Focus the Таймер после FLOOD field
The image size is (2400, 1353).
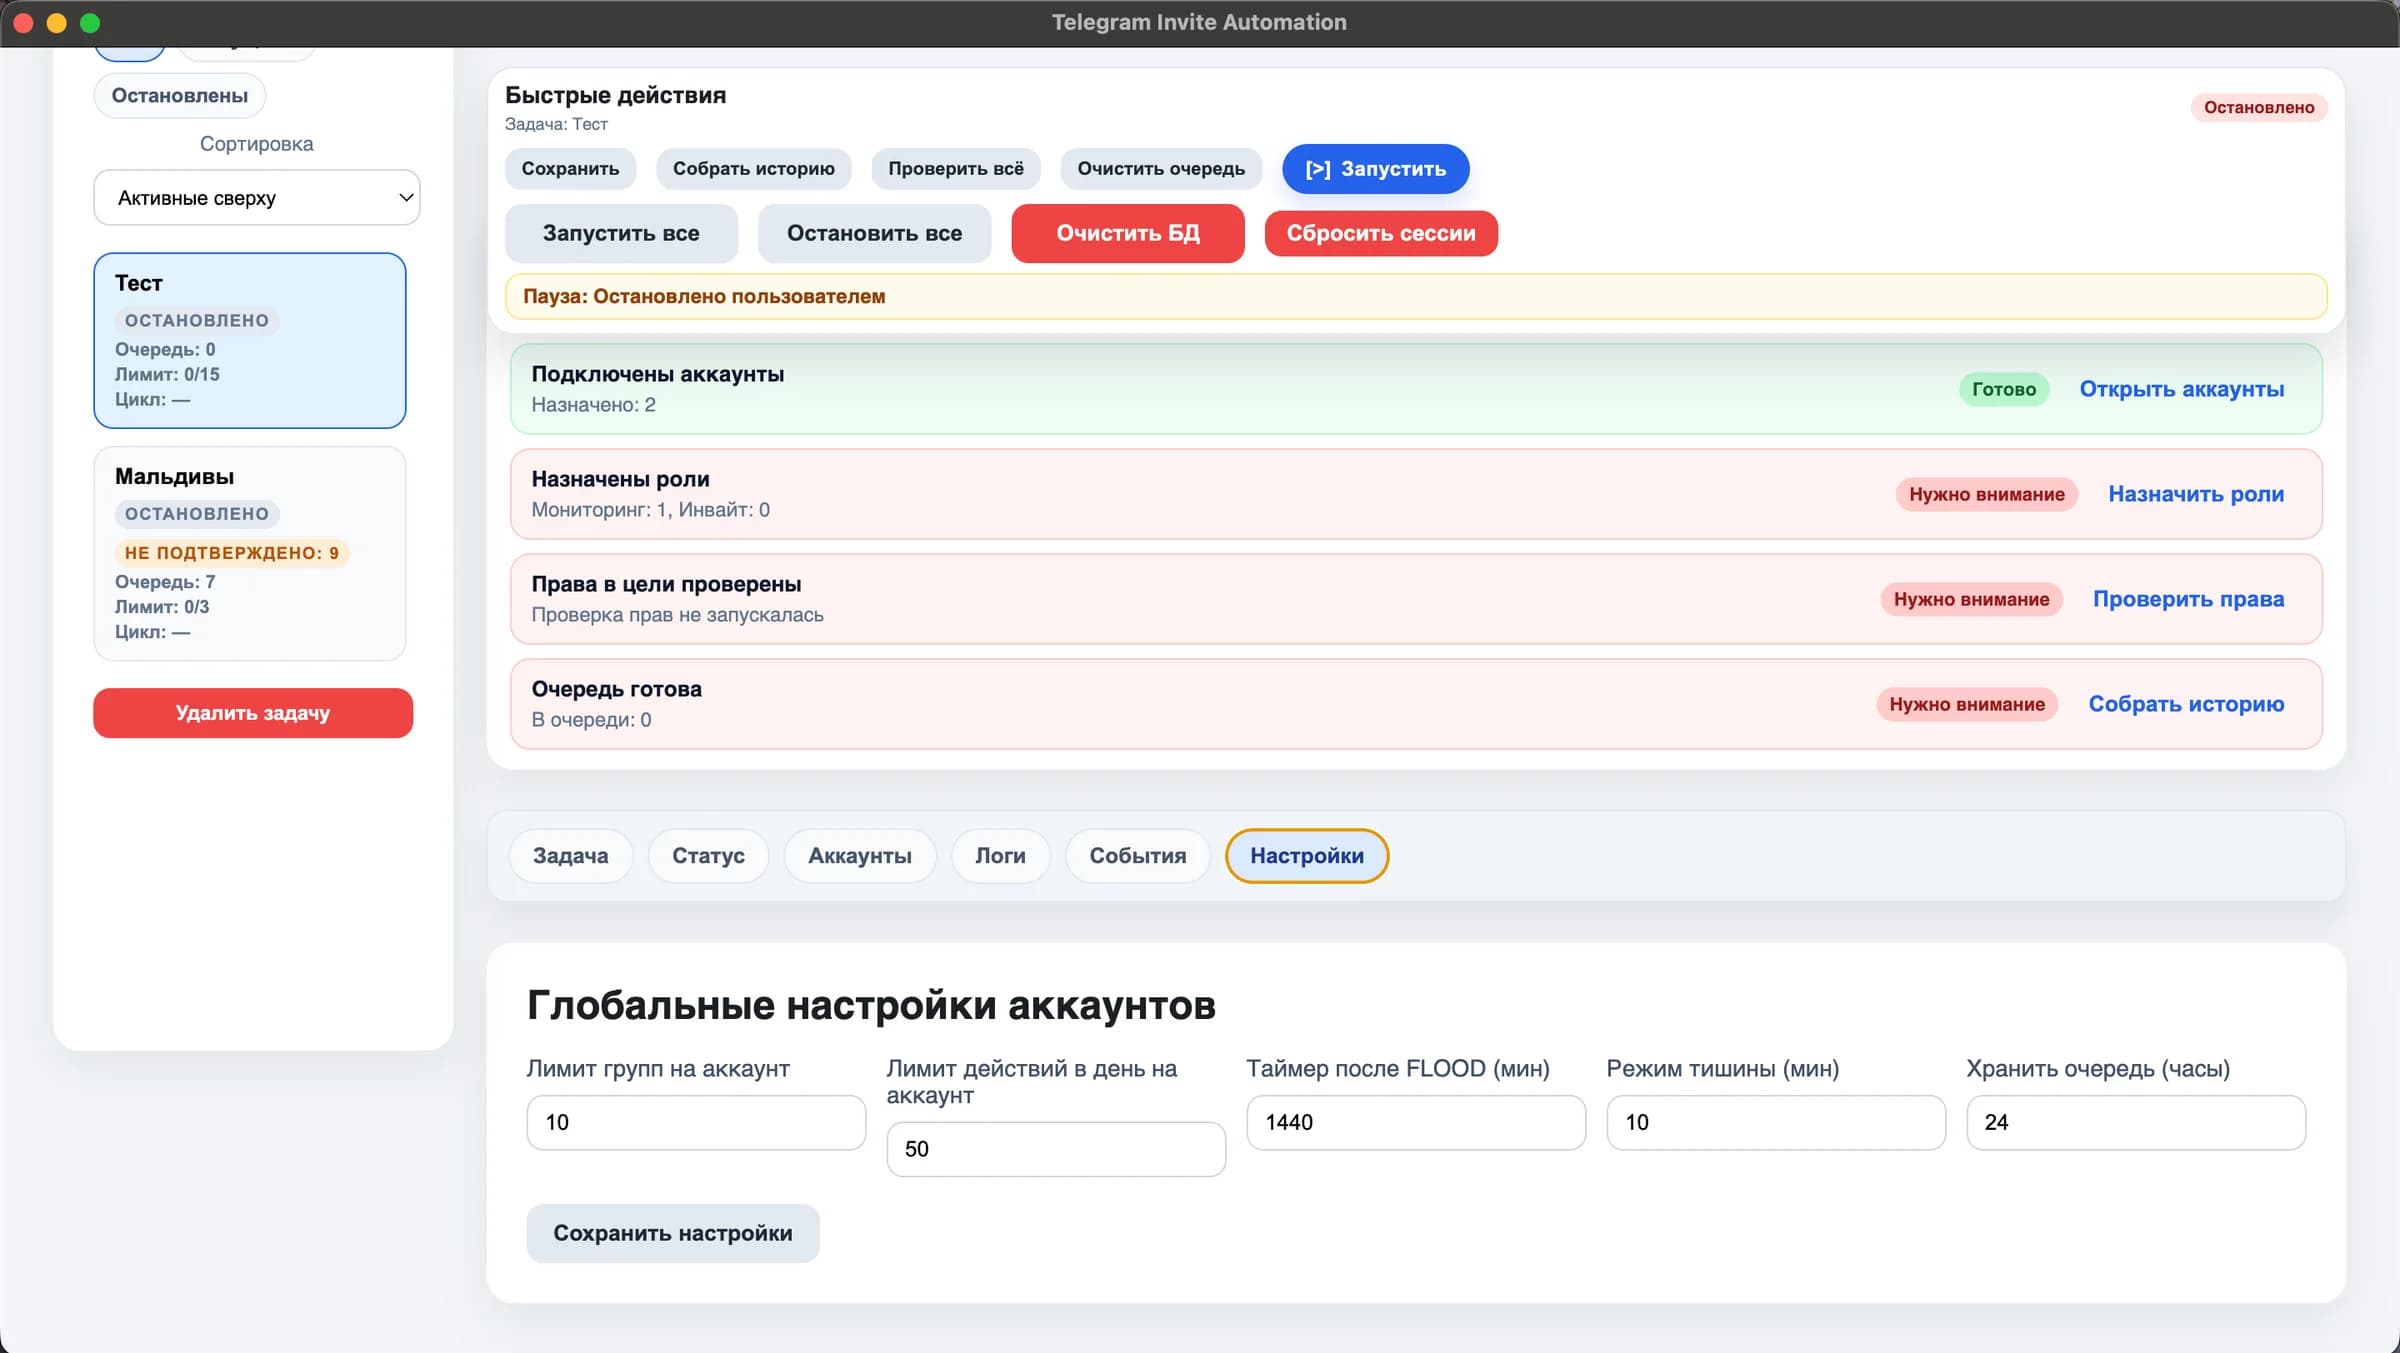tap(1416, 1122)
